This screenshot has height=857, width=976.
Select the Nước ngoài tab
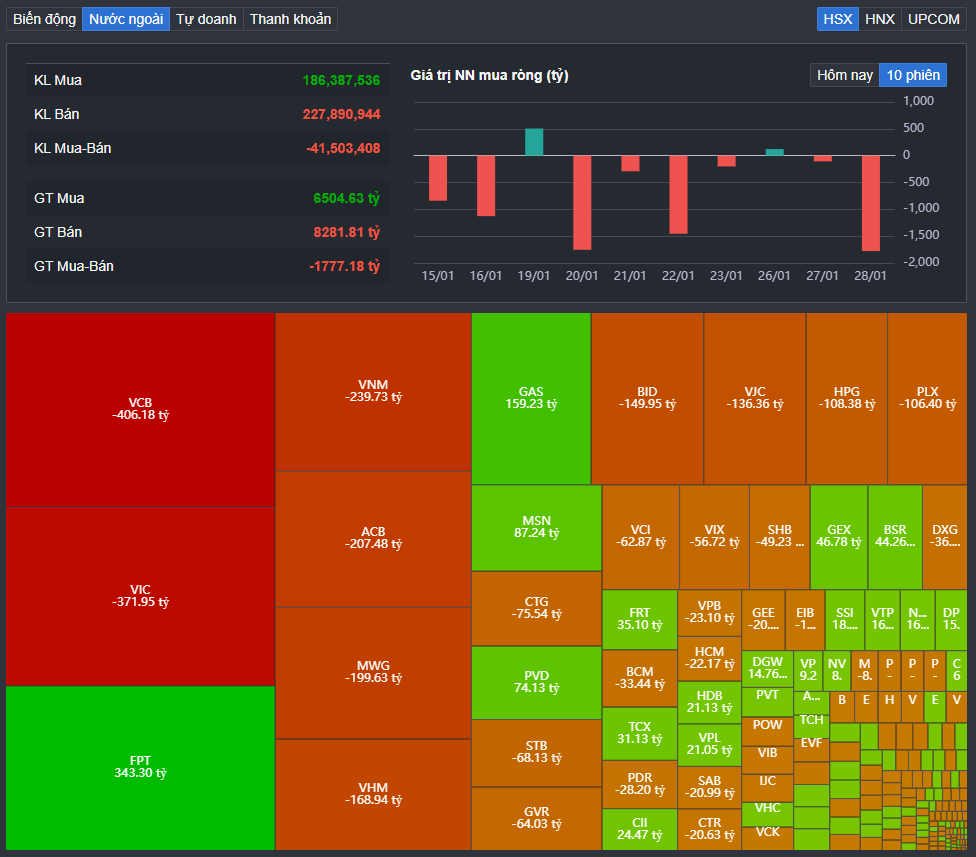pos(126,19)
